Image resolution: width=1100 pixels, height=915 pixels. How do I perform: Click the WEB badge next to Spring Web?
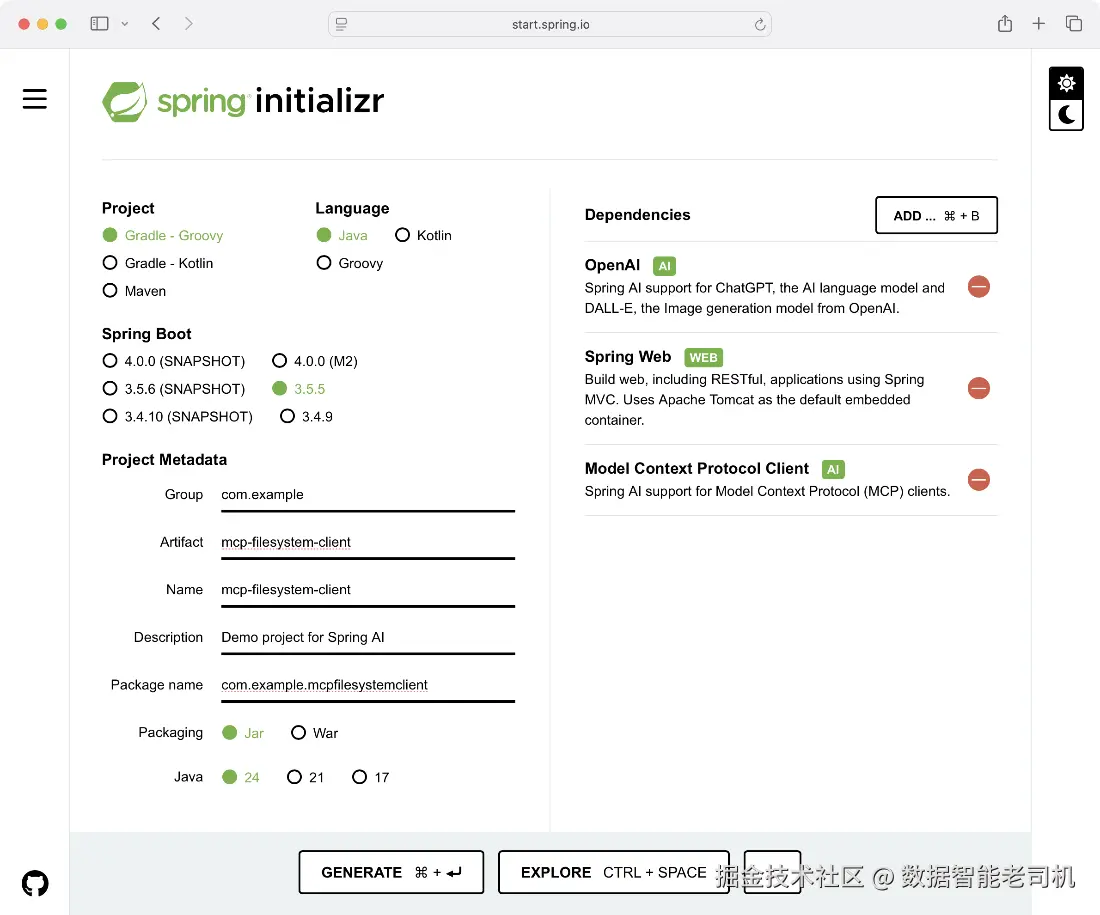(703, 357)
